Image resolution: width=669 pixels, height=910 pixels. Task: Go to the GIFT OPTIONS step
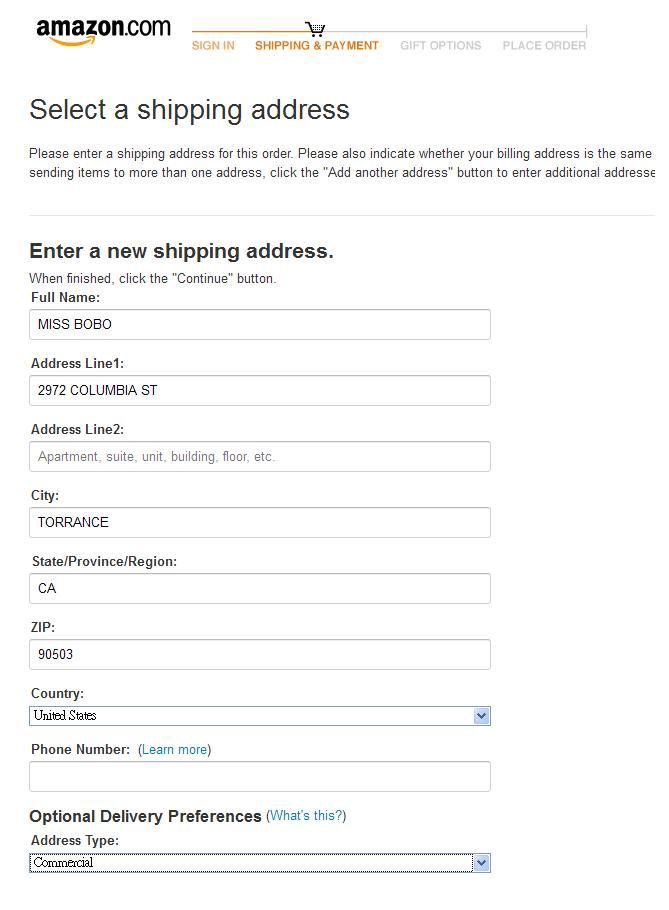tap(440, 45)
